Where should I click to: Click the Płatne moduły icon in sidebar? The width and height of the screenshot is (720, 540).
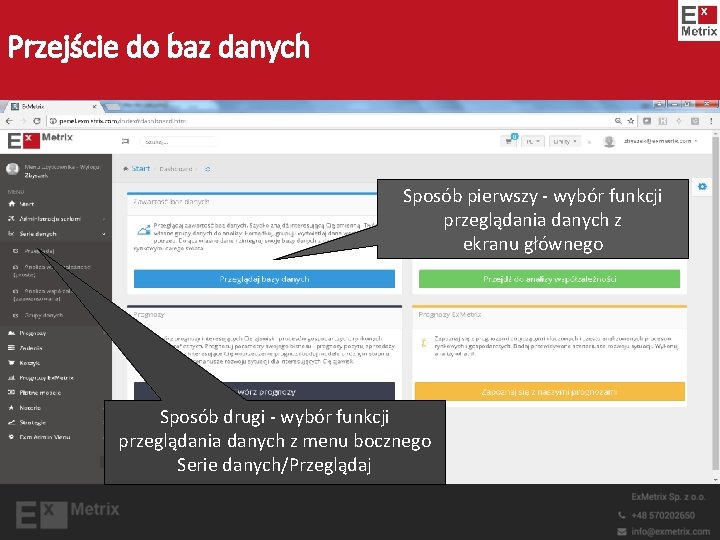(x=12, y=393)
